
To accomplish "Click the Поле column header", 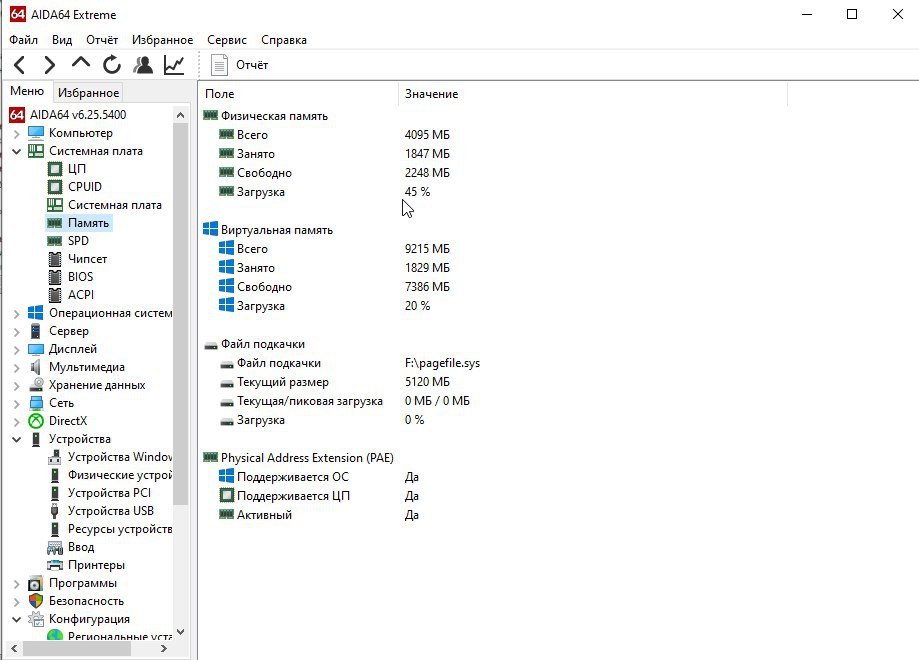I will tap(298, 94).
